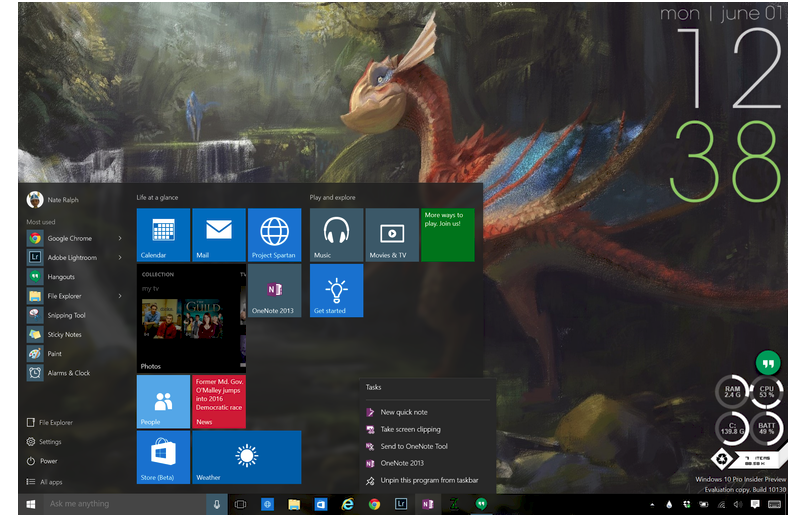Open the Movies & TV tile

tap(392, 235)
